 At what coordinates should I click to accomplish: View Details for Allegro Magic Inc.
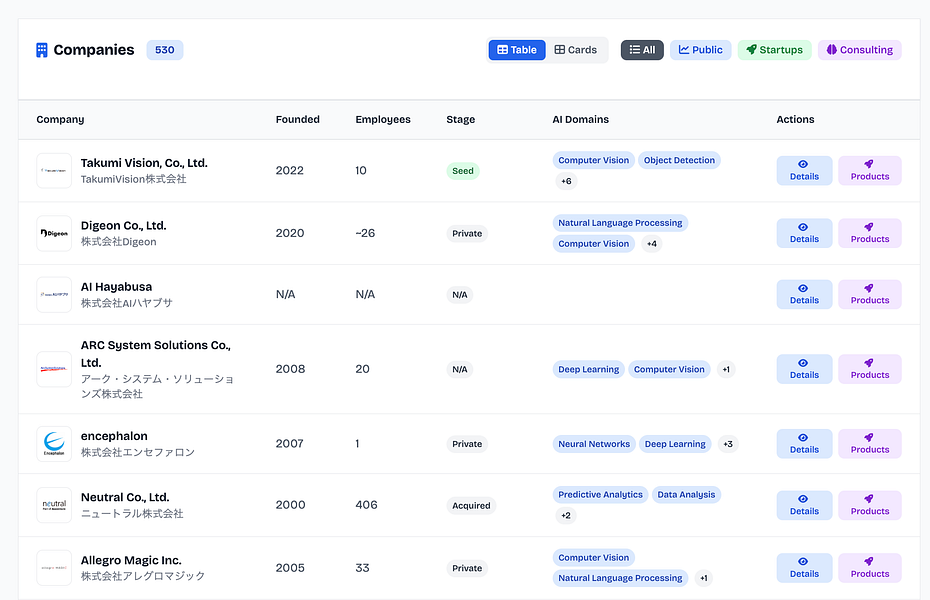click(x=804, y=568)
